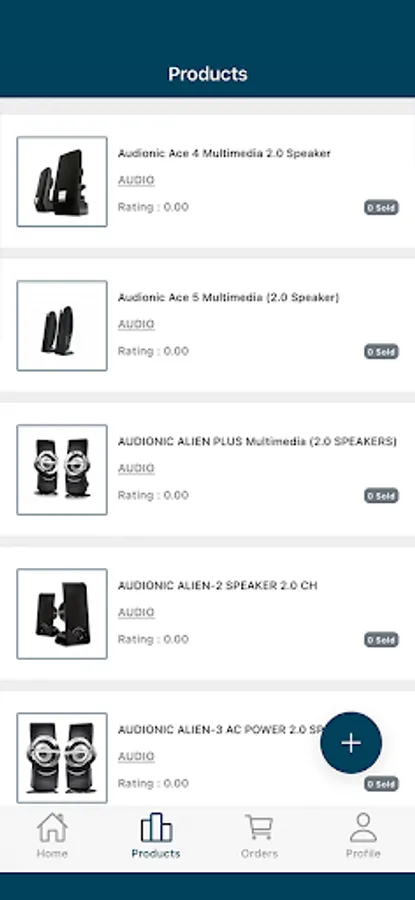Open Audionic Ace 5 speaker thumbnail
Image resolution: width=415 pixels, height=900 pixels.
[62, 325]
